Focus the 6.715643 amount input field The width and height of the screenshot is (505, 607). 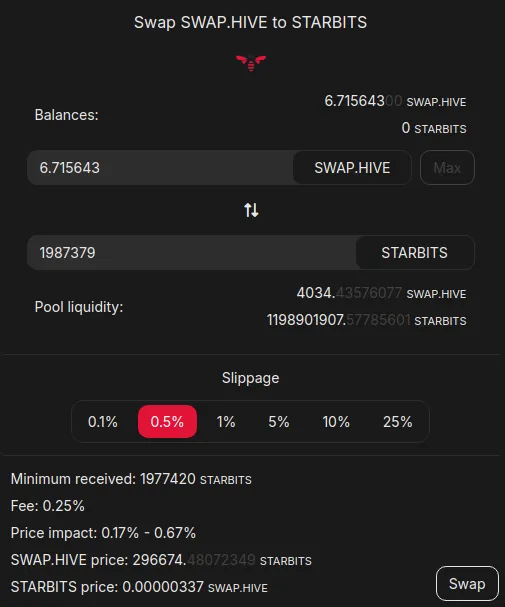click(x=160, y=168)
